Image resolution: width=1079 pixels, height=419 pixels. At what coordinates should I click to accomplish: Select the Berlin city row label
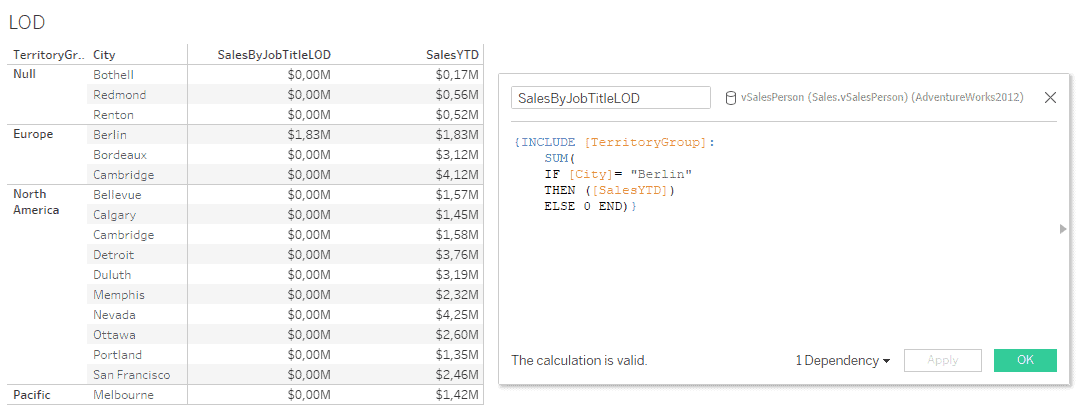click(x=109, y=134)
